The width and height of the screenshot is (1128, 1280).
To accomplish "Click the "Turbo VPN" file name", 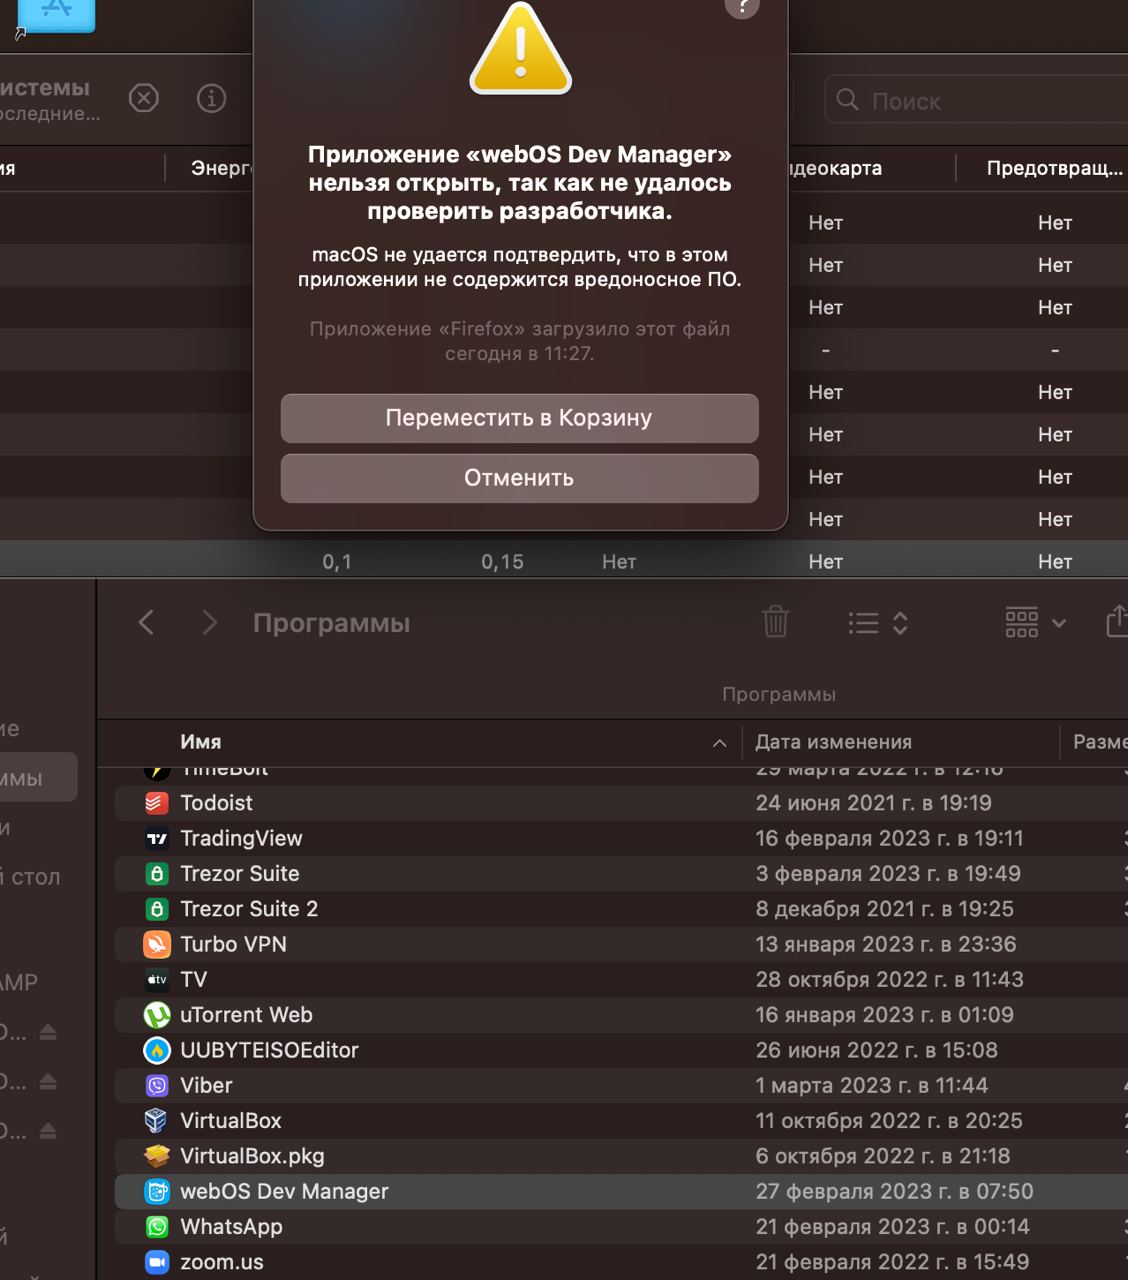I will pos(233,944).
